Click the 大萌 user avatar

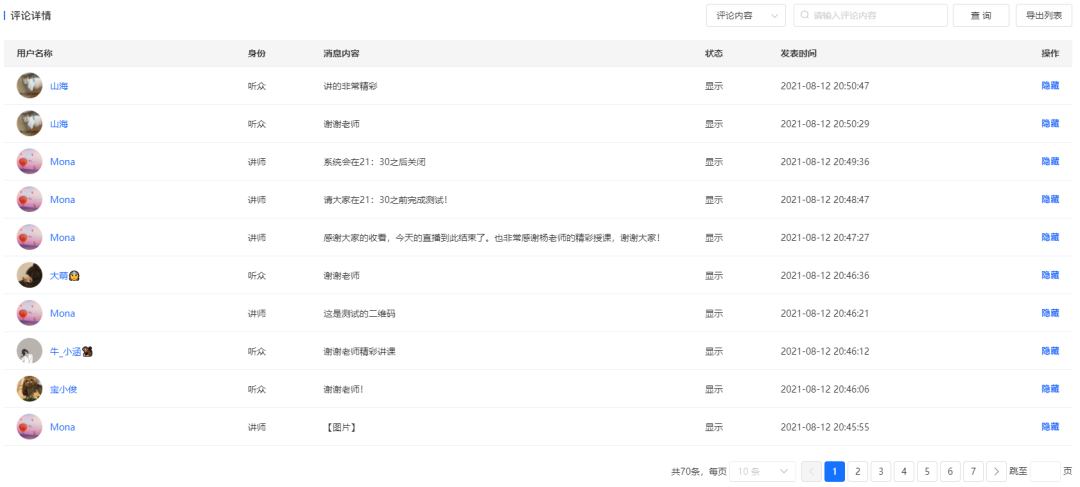[x=29, y=275]
